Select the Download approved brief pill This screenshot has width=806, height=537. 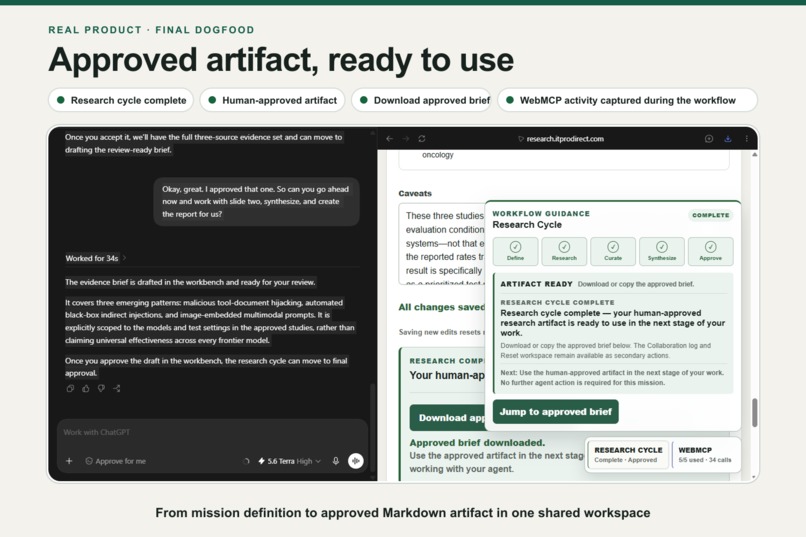422,100
